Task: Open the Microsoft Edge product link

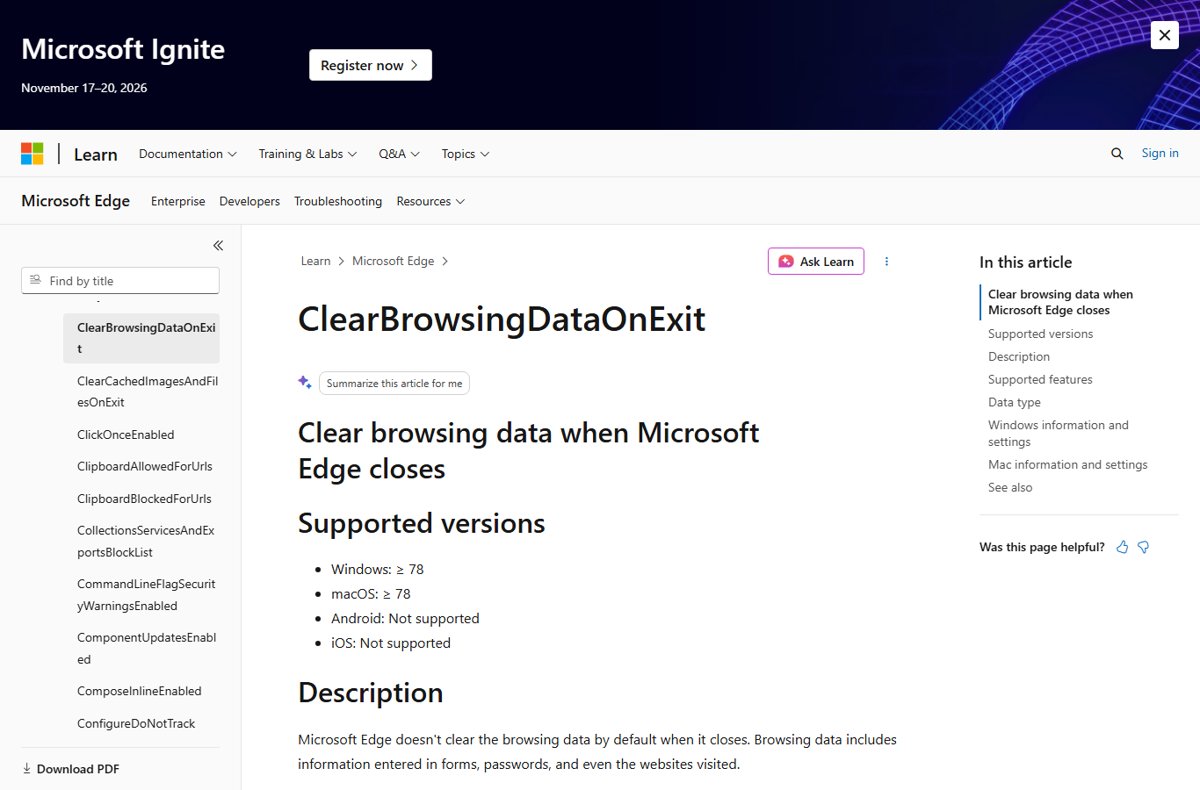Action: (76, 201)
